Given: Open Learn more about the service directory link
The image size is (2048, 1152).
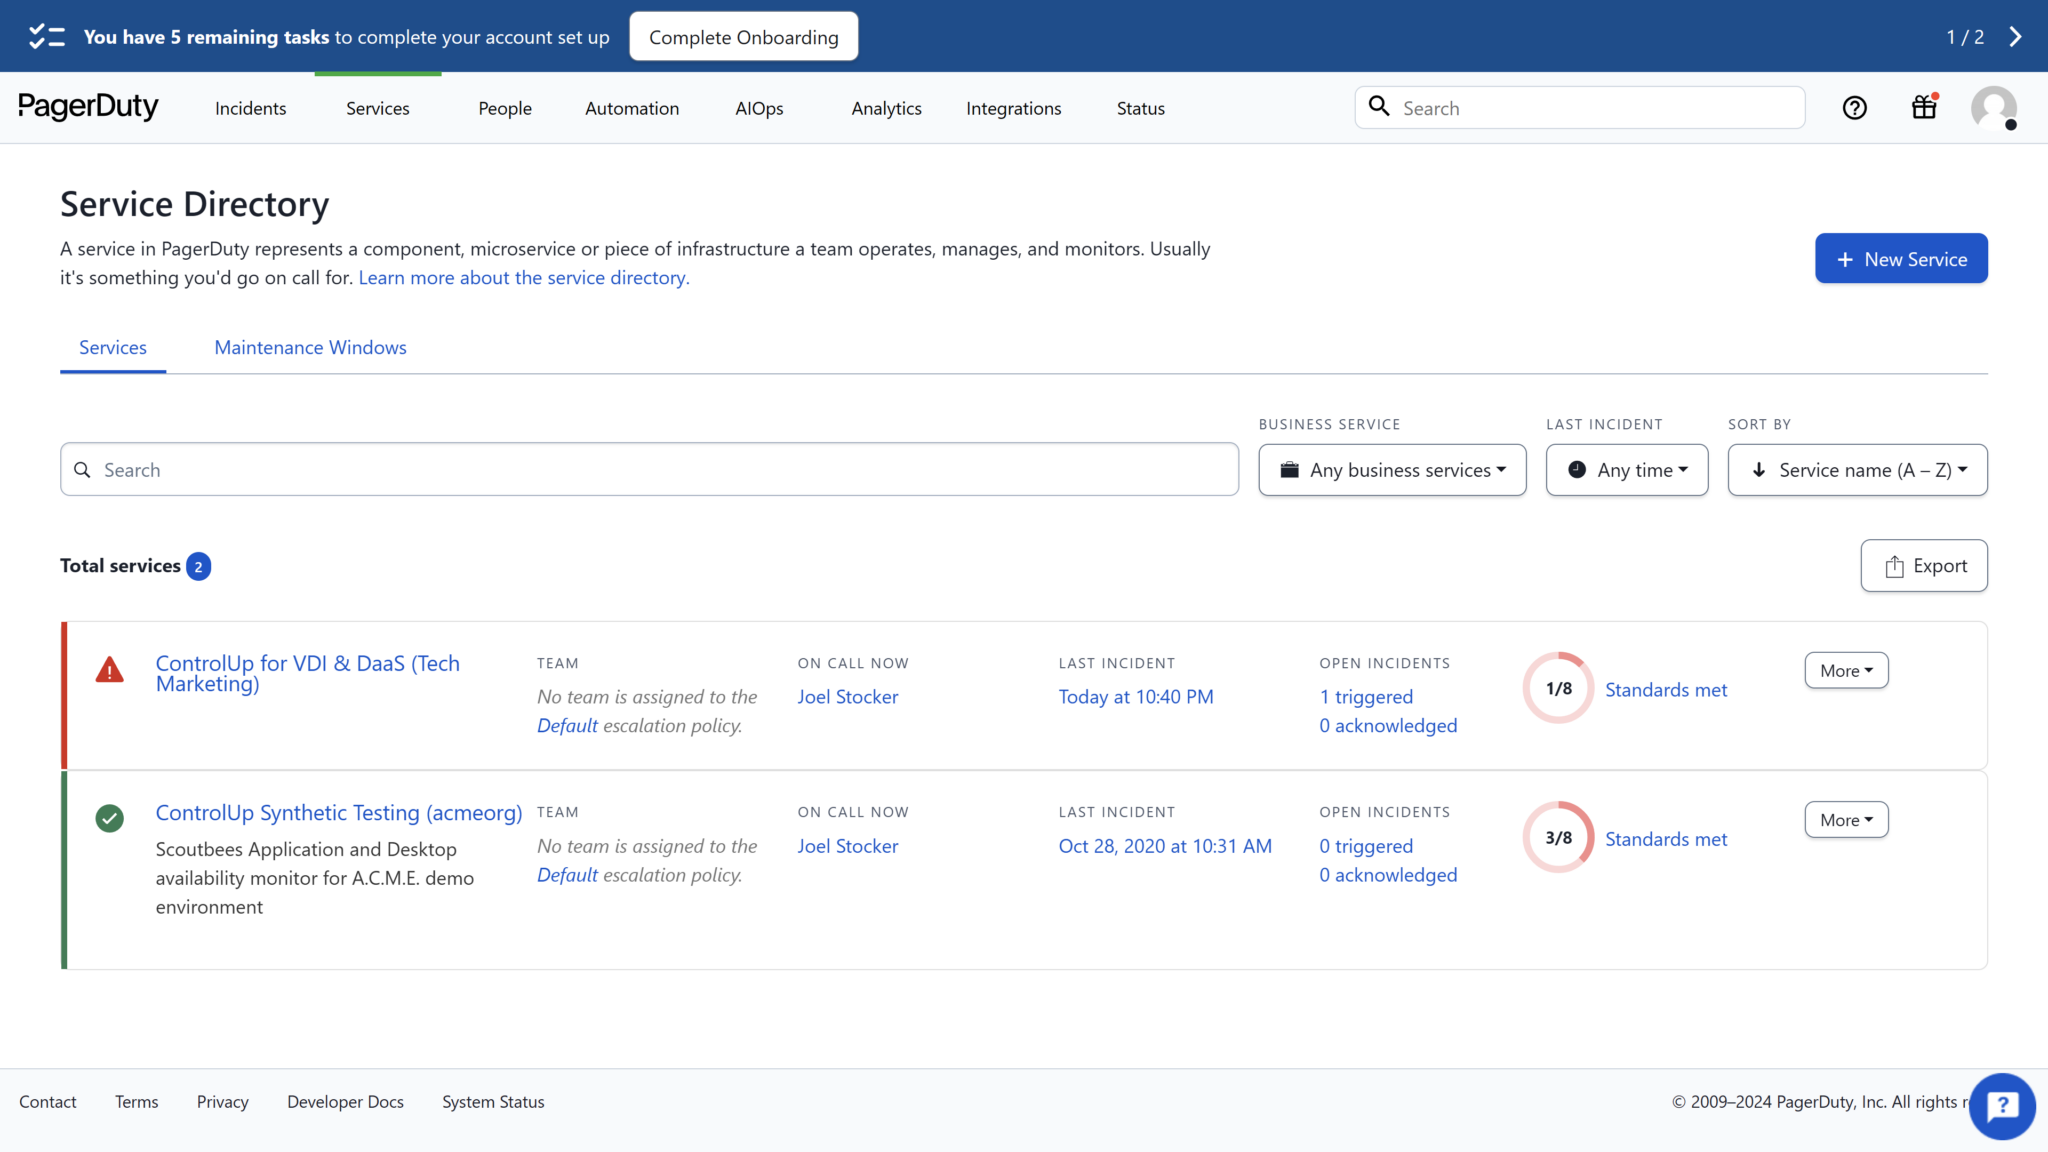Looking at the screenshot, I should point(523,277).
